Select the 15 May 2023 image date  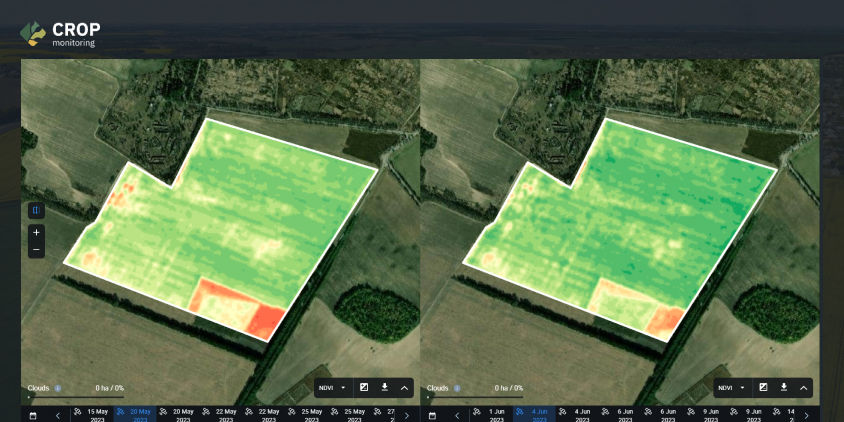click(92, 415)
